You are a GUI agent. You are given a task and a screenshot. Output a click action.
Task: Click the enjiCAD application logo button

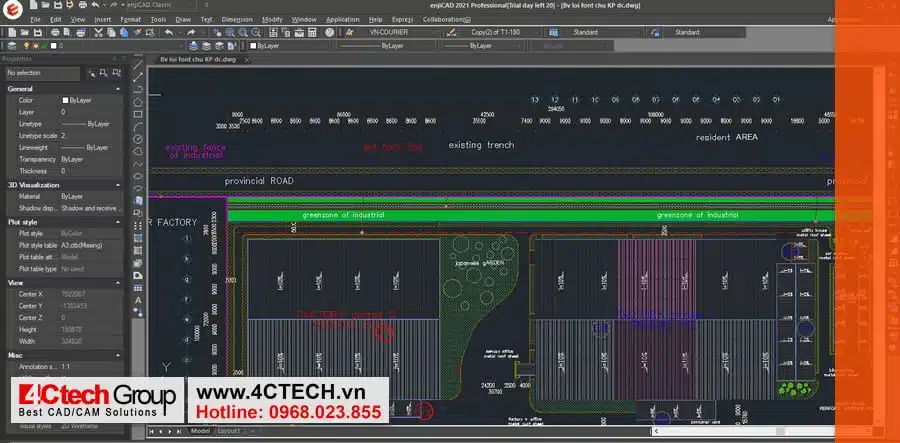pos(11,7)
